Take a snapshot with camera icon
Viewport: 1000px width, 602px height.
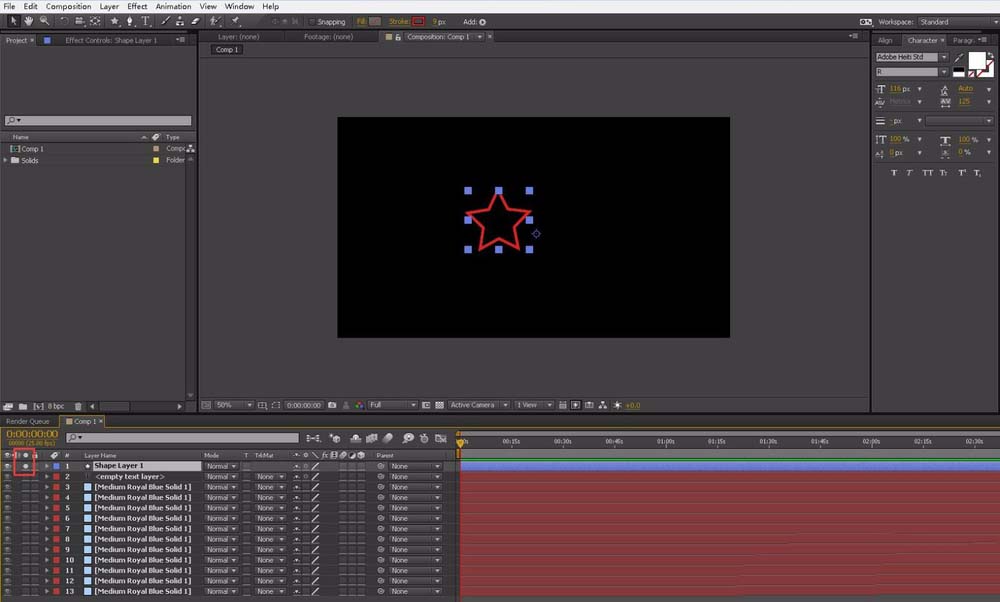pos(332,405)
